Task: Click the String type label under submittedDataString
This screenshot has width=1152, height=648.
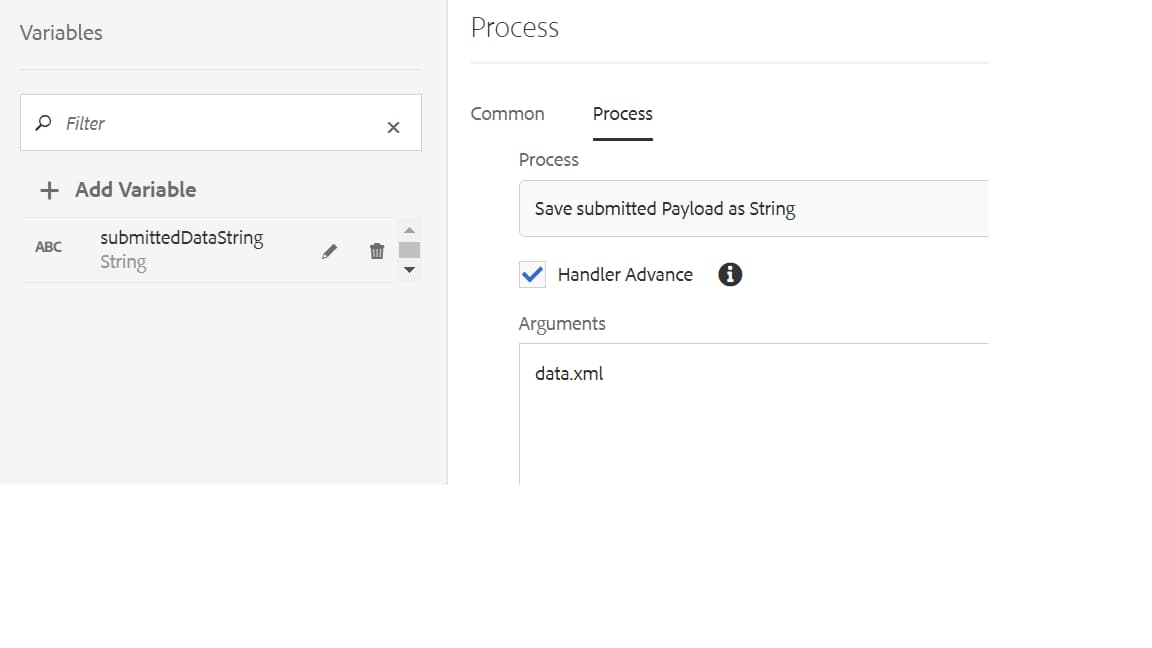Action: tap(122, 261)
